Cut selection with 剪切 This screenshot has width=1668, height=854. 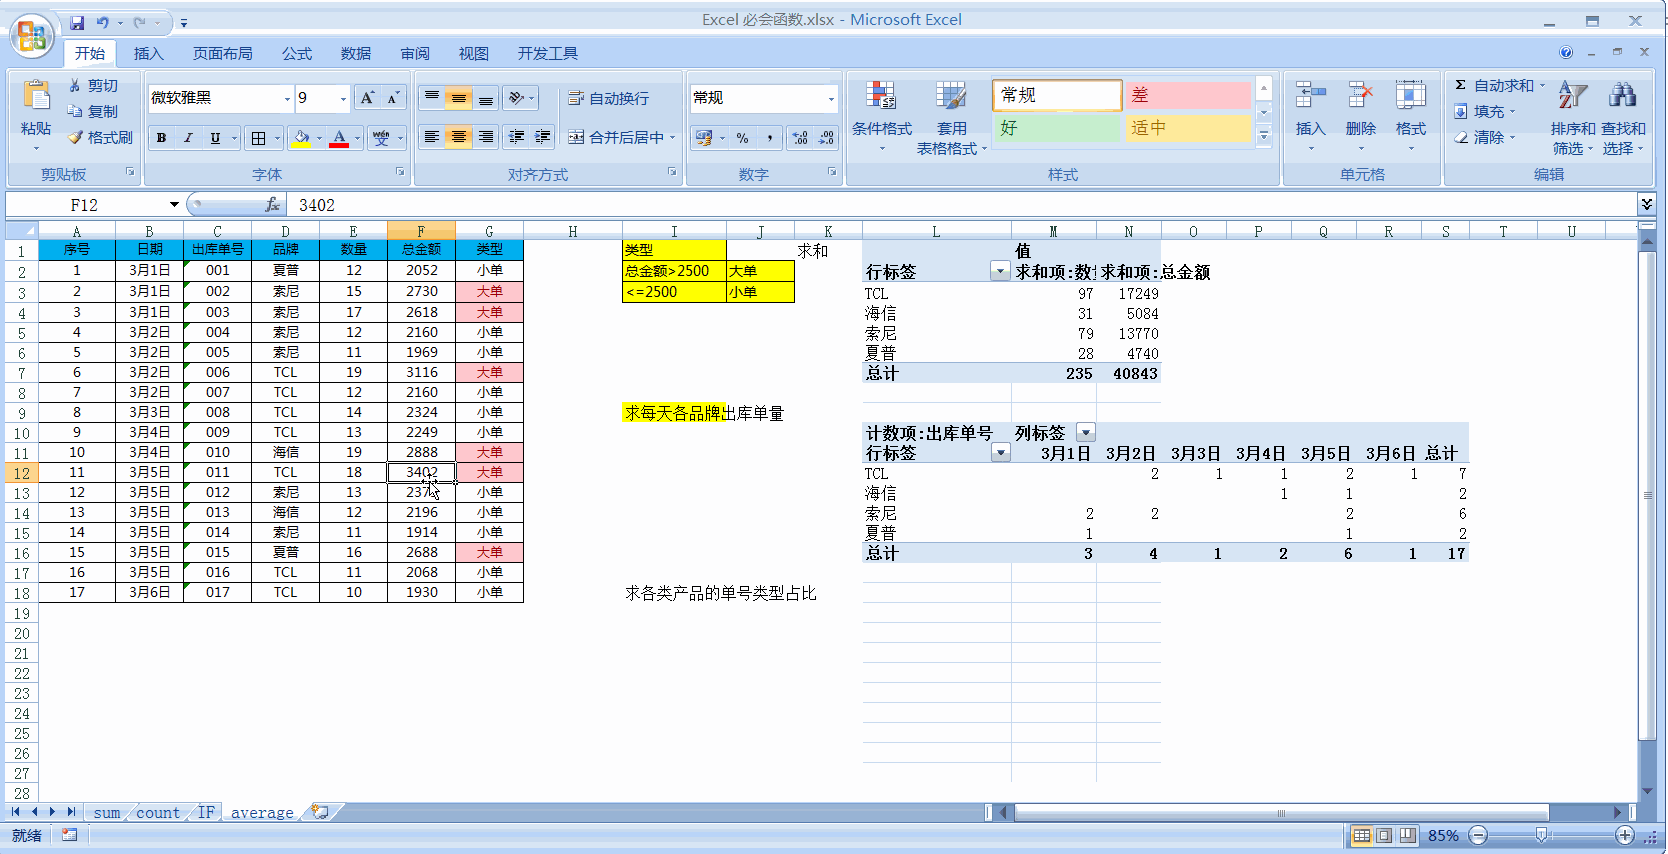tap(93, 86)
